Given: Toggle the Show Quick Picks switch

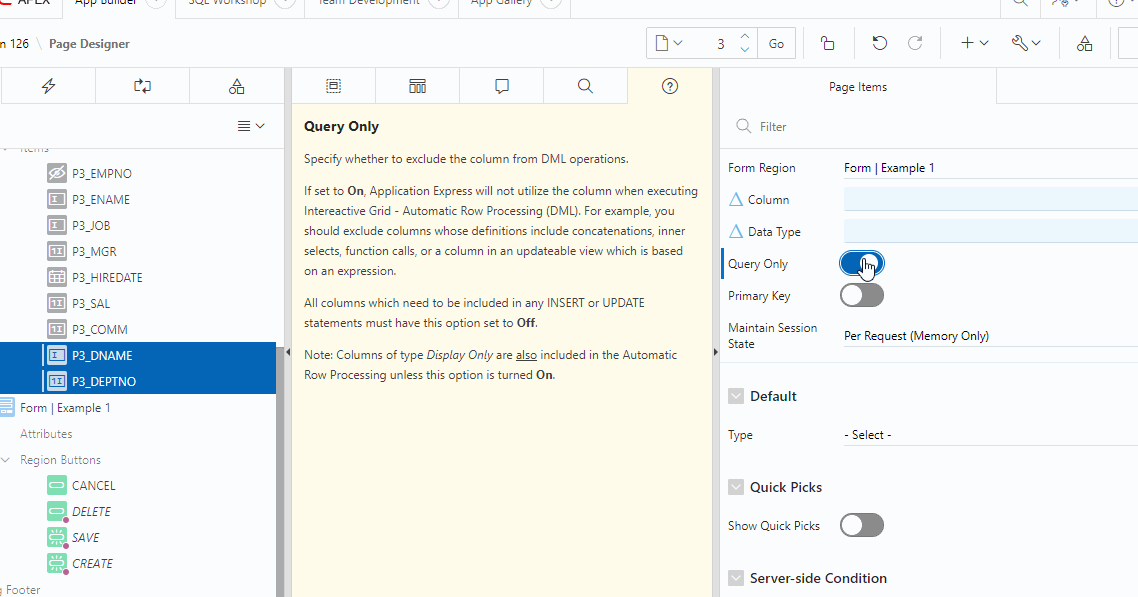Looking at the screenshot, I should tap(861, 526).
